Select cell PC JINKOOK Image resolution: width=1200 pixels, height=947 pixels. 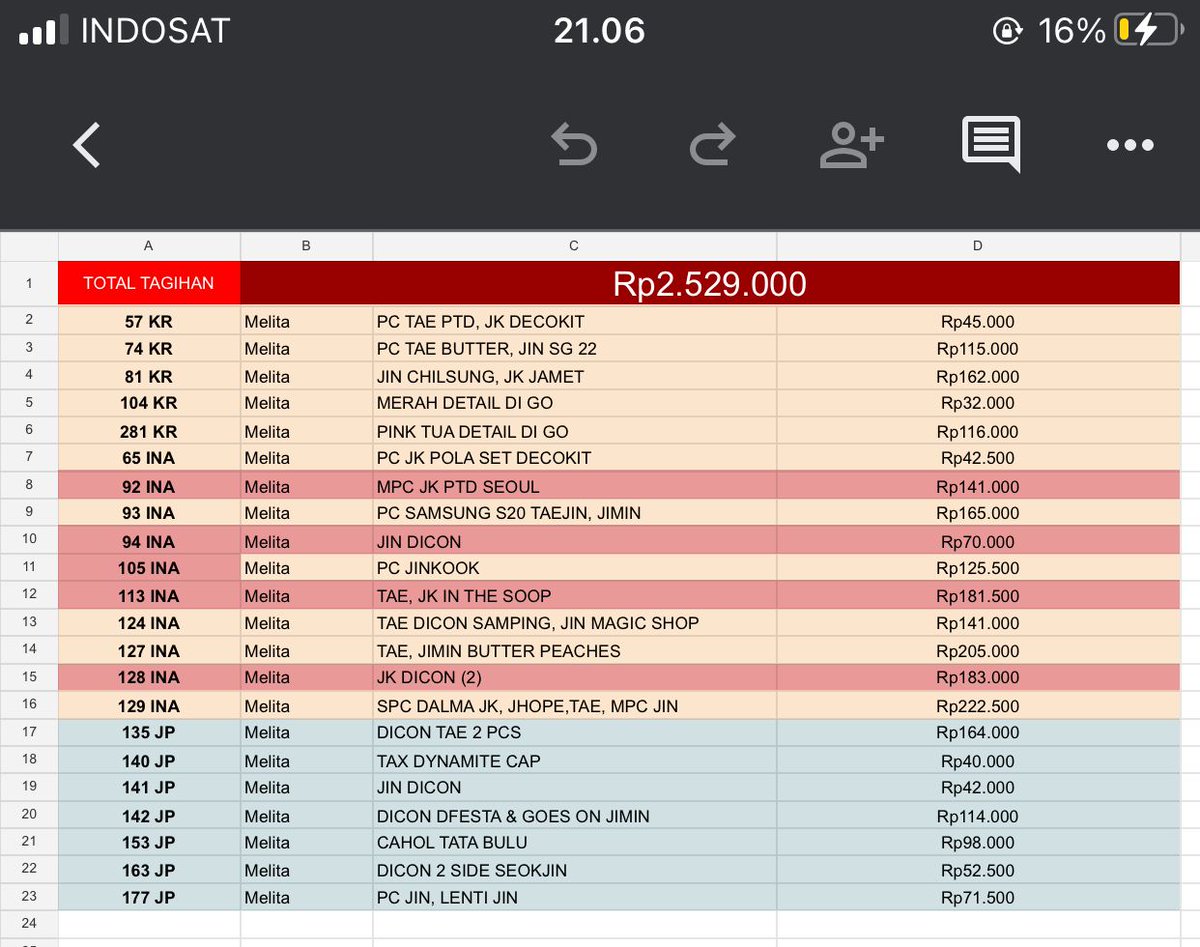tap(575, 568)
